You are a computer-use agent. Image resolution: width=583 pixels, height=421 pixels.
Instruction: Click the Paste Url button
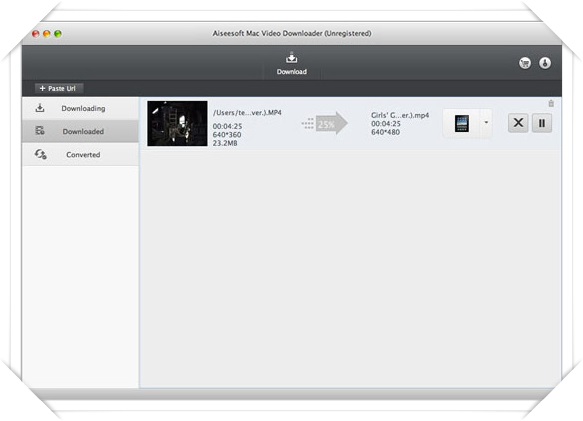[x=58, y=89]
